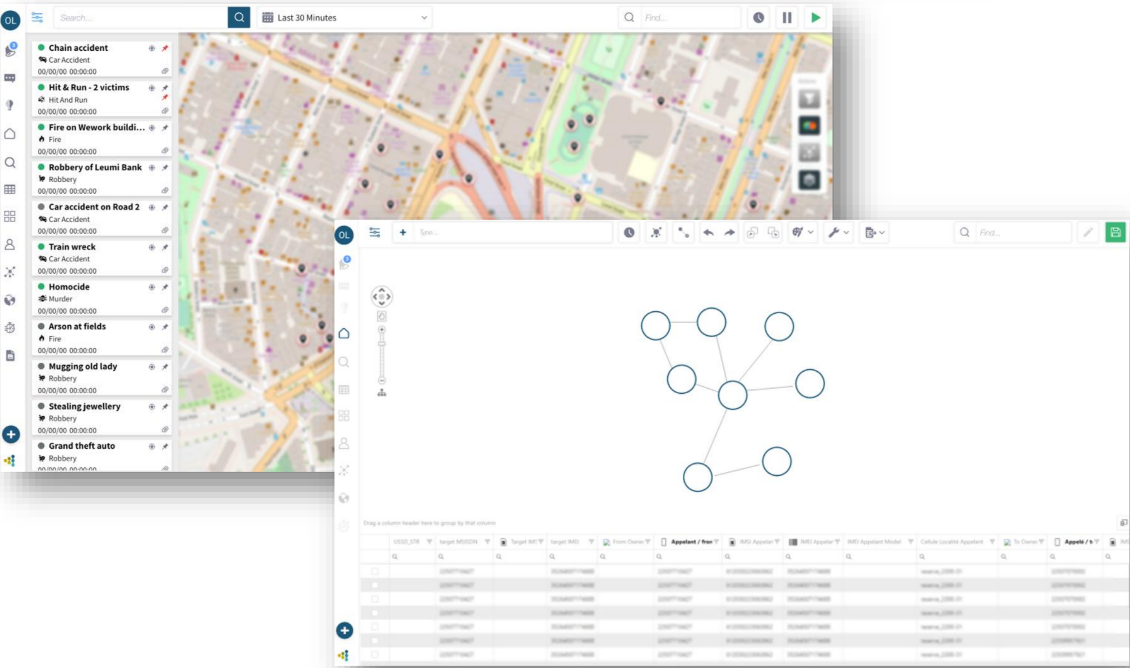Open filter settings icon beside map Search
This screenshot has width=1130, height=668.
37,17
